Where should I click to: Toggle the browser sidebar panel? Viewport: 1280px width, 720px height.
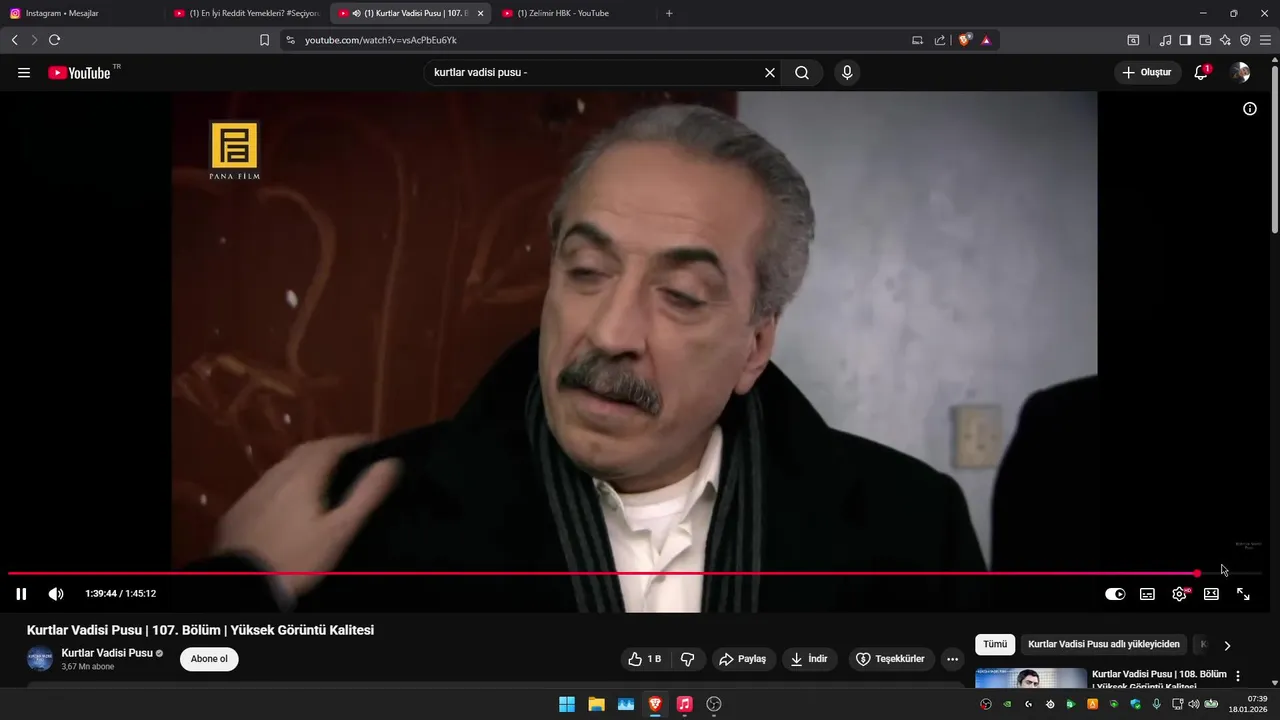(1185, 40)
